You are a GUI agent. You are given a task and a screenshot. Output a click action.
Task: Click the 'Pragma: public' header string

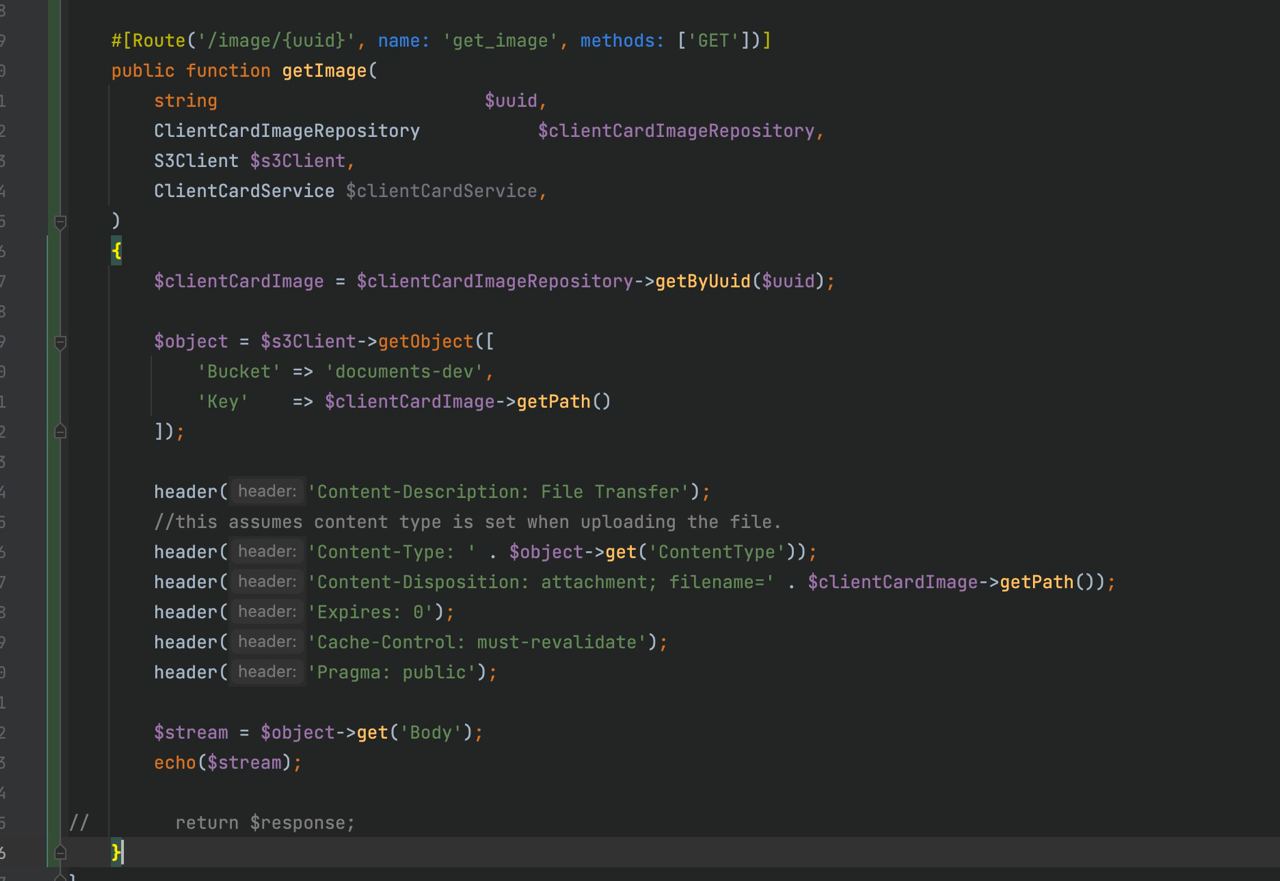pos(392,672)
